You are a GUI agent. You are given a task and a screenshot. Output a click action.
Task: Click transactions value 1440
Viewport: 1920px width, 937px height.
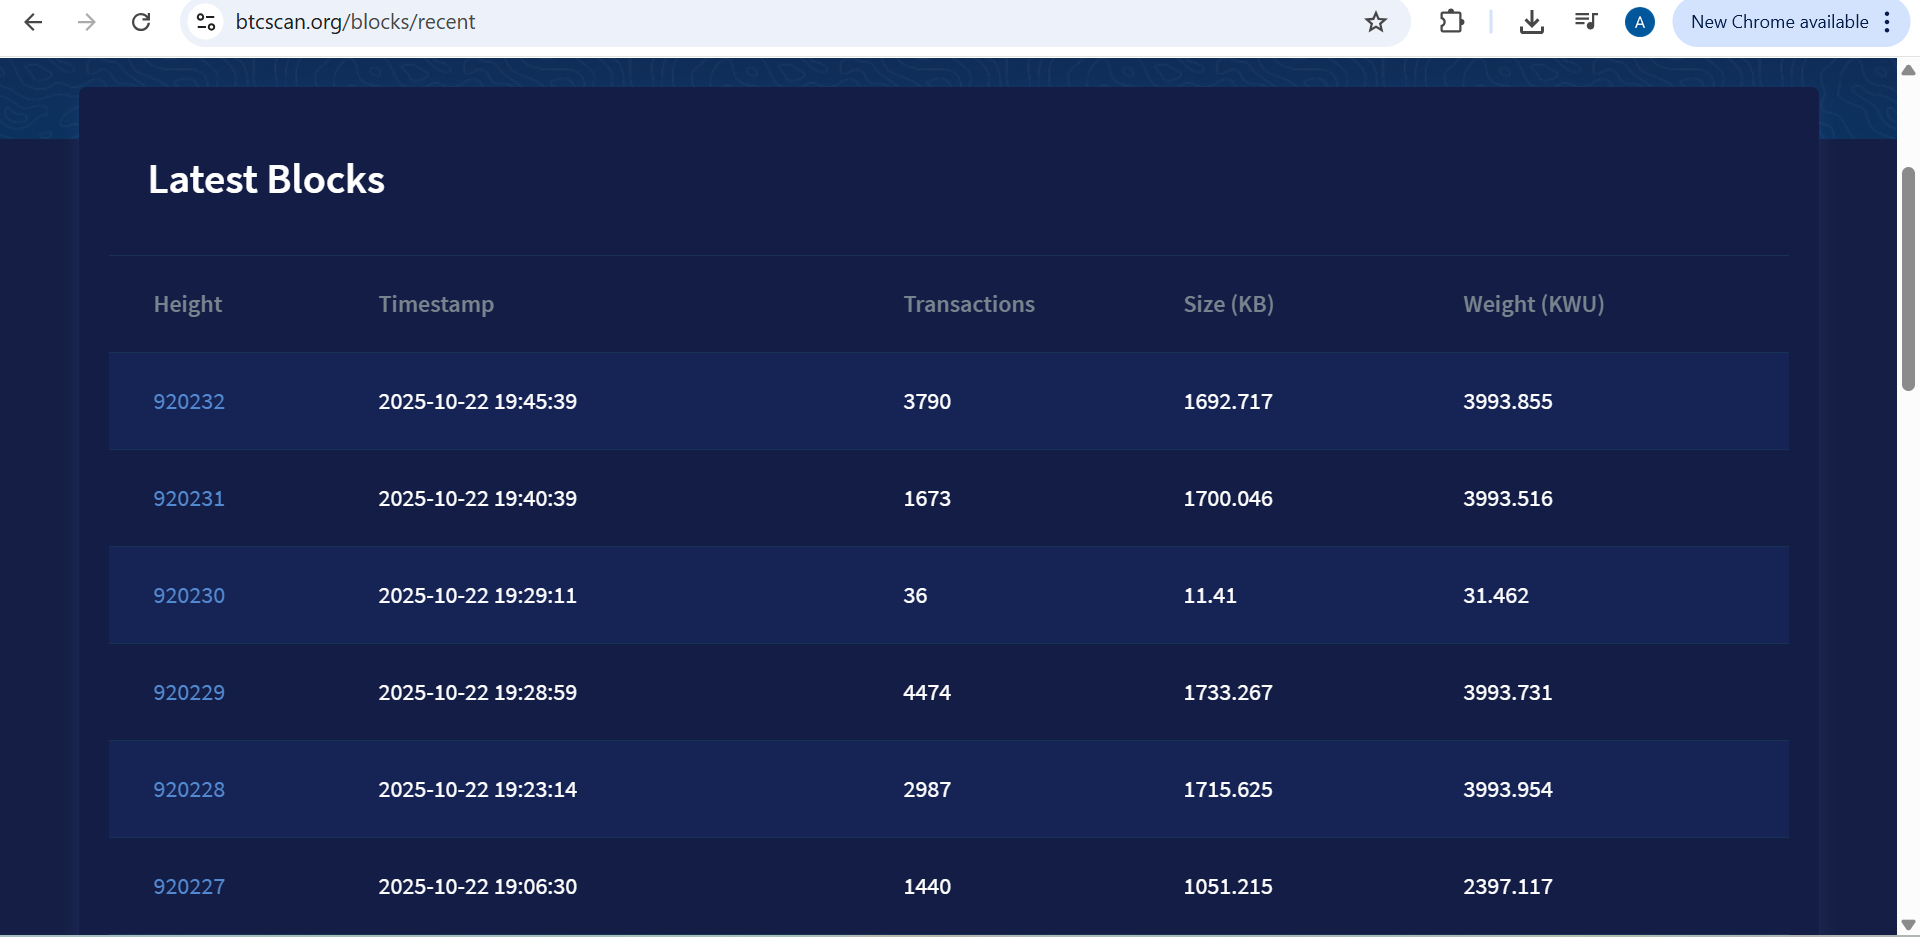[927, 887]
